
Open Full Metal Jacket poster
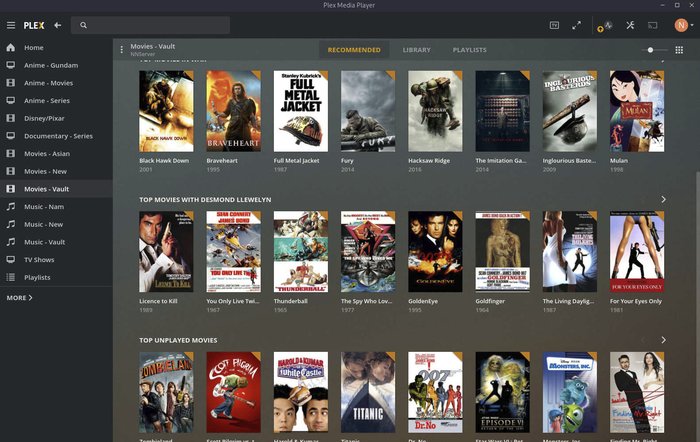click(x=301, y=111)
